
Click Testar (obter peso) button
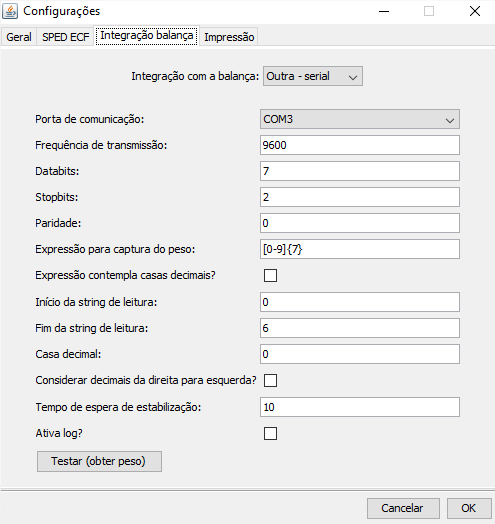[99, 462]
